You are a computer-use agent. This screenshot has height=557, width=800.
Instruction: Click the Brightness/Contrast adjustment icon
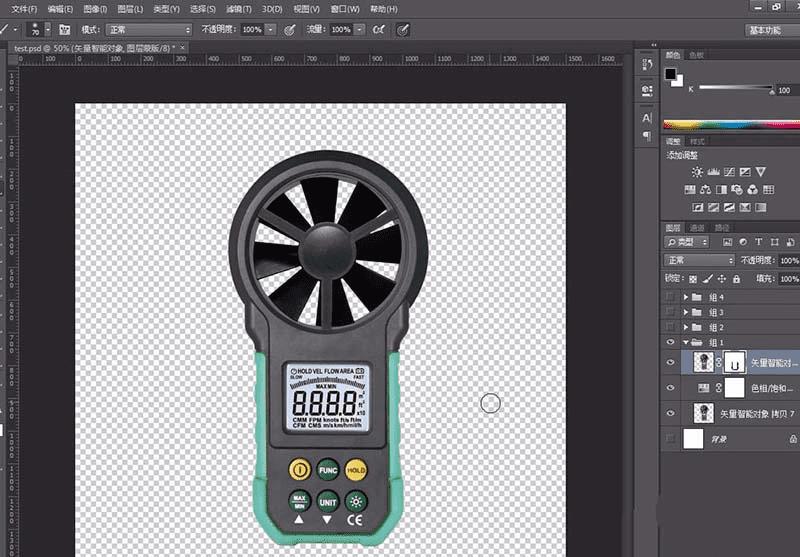[x=697, y=173]
